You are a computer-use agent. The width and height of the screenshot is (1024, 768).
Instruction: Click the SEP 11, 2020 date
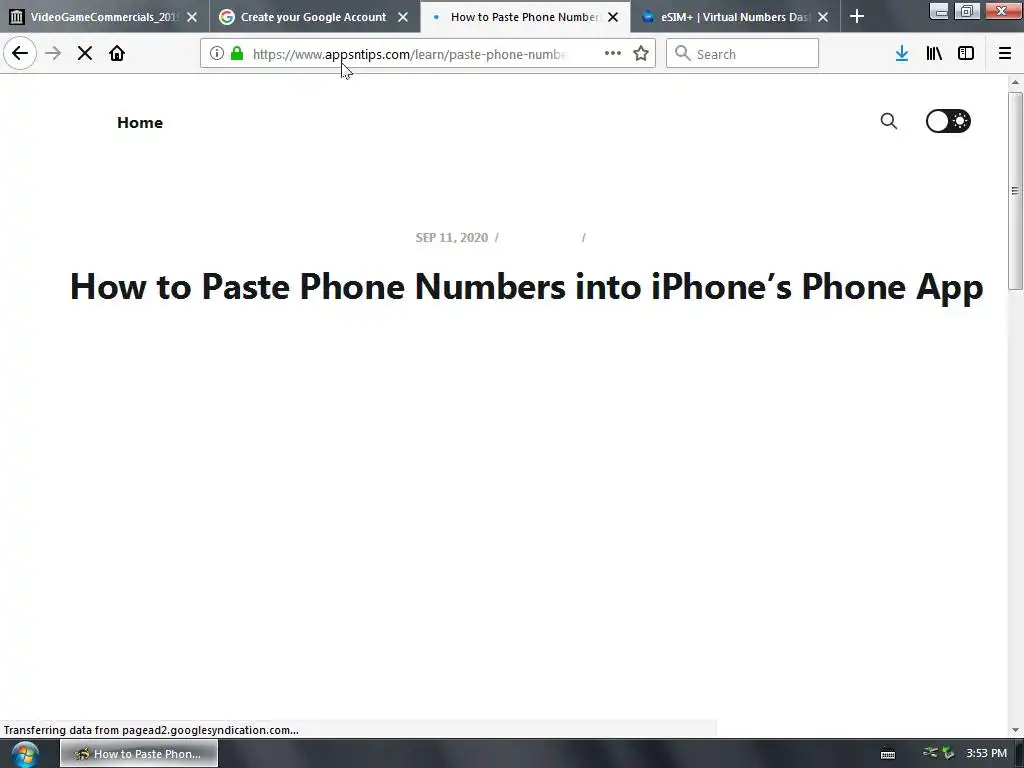pyautogui.click(x=452, y=238)
